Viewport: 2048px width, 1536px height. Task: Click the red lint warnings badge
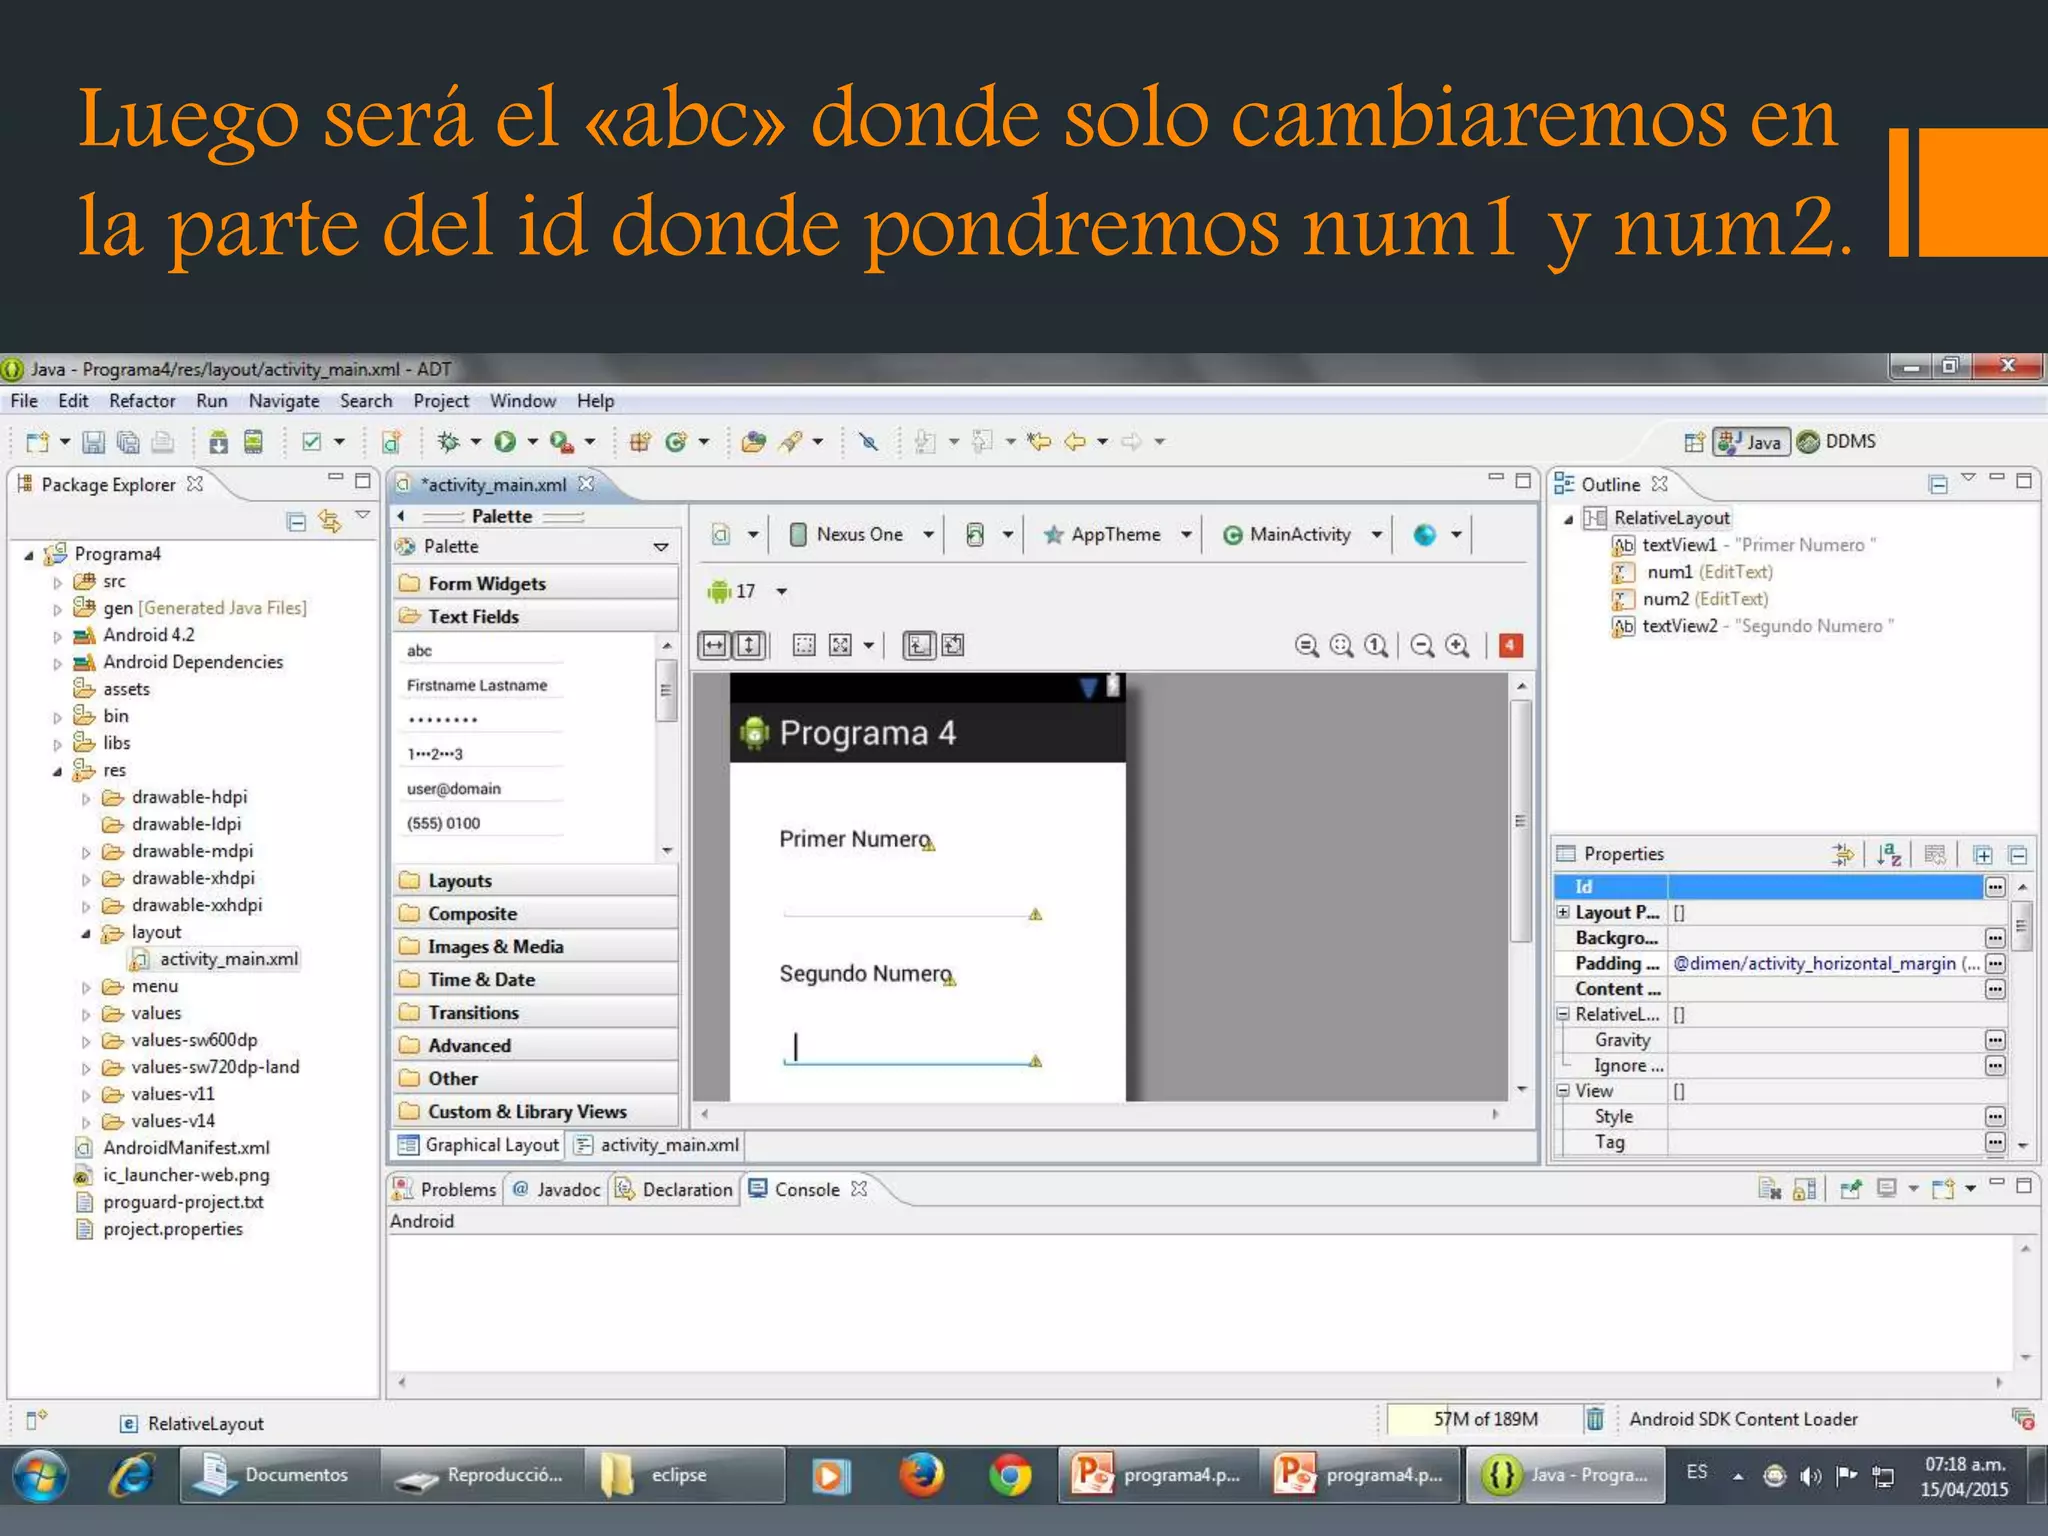click(1510, 645)
